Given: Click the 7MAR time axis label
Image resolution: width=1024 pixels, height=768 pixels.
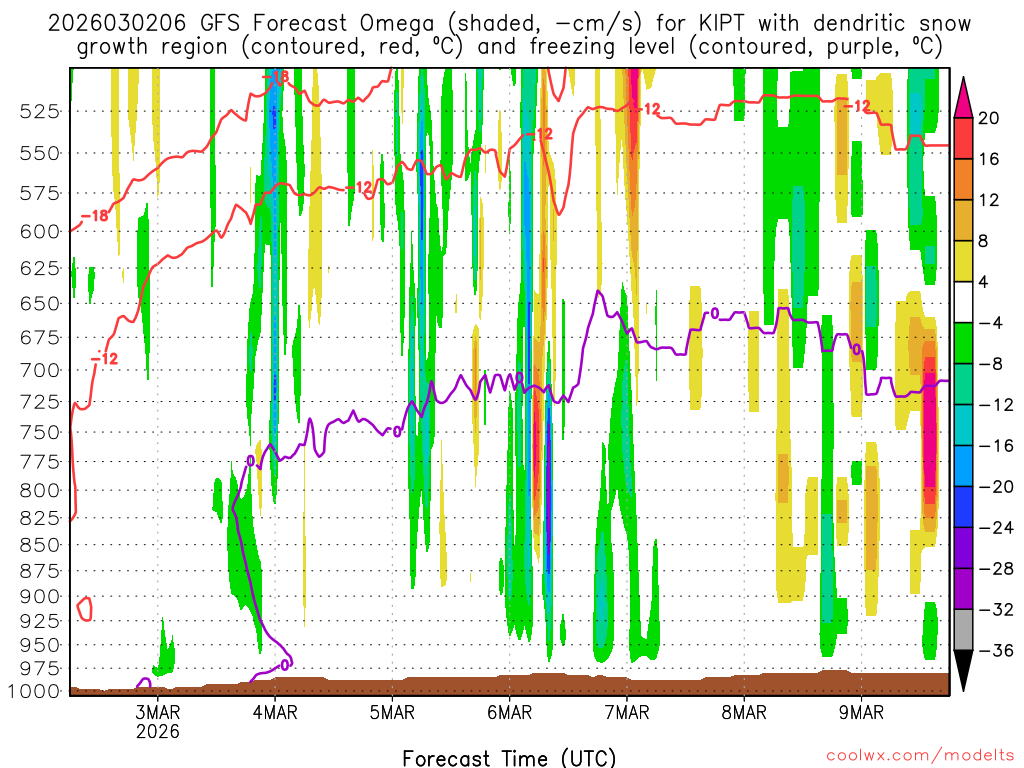Looking at the screenshot, I should 627,712.
